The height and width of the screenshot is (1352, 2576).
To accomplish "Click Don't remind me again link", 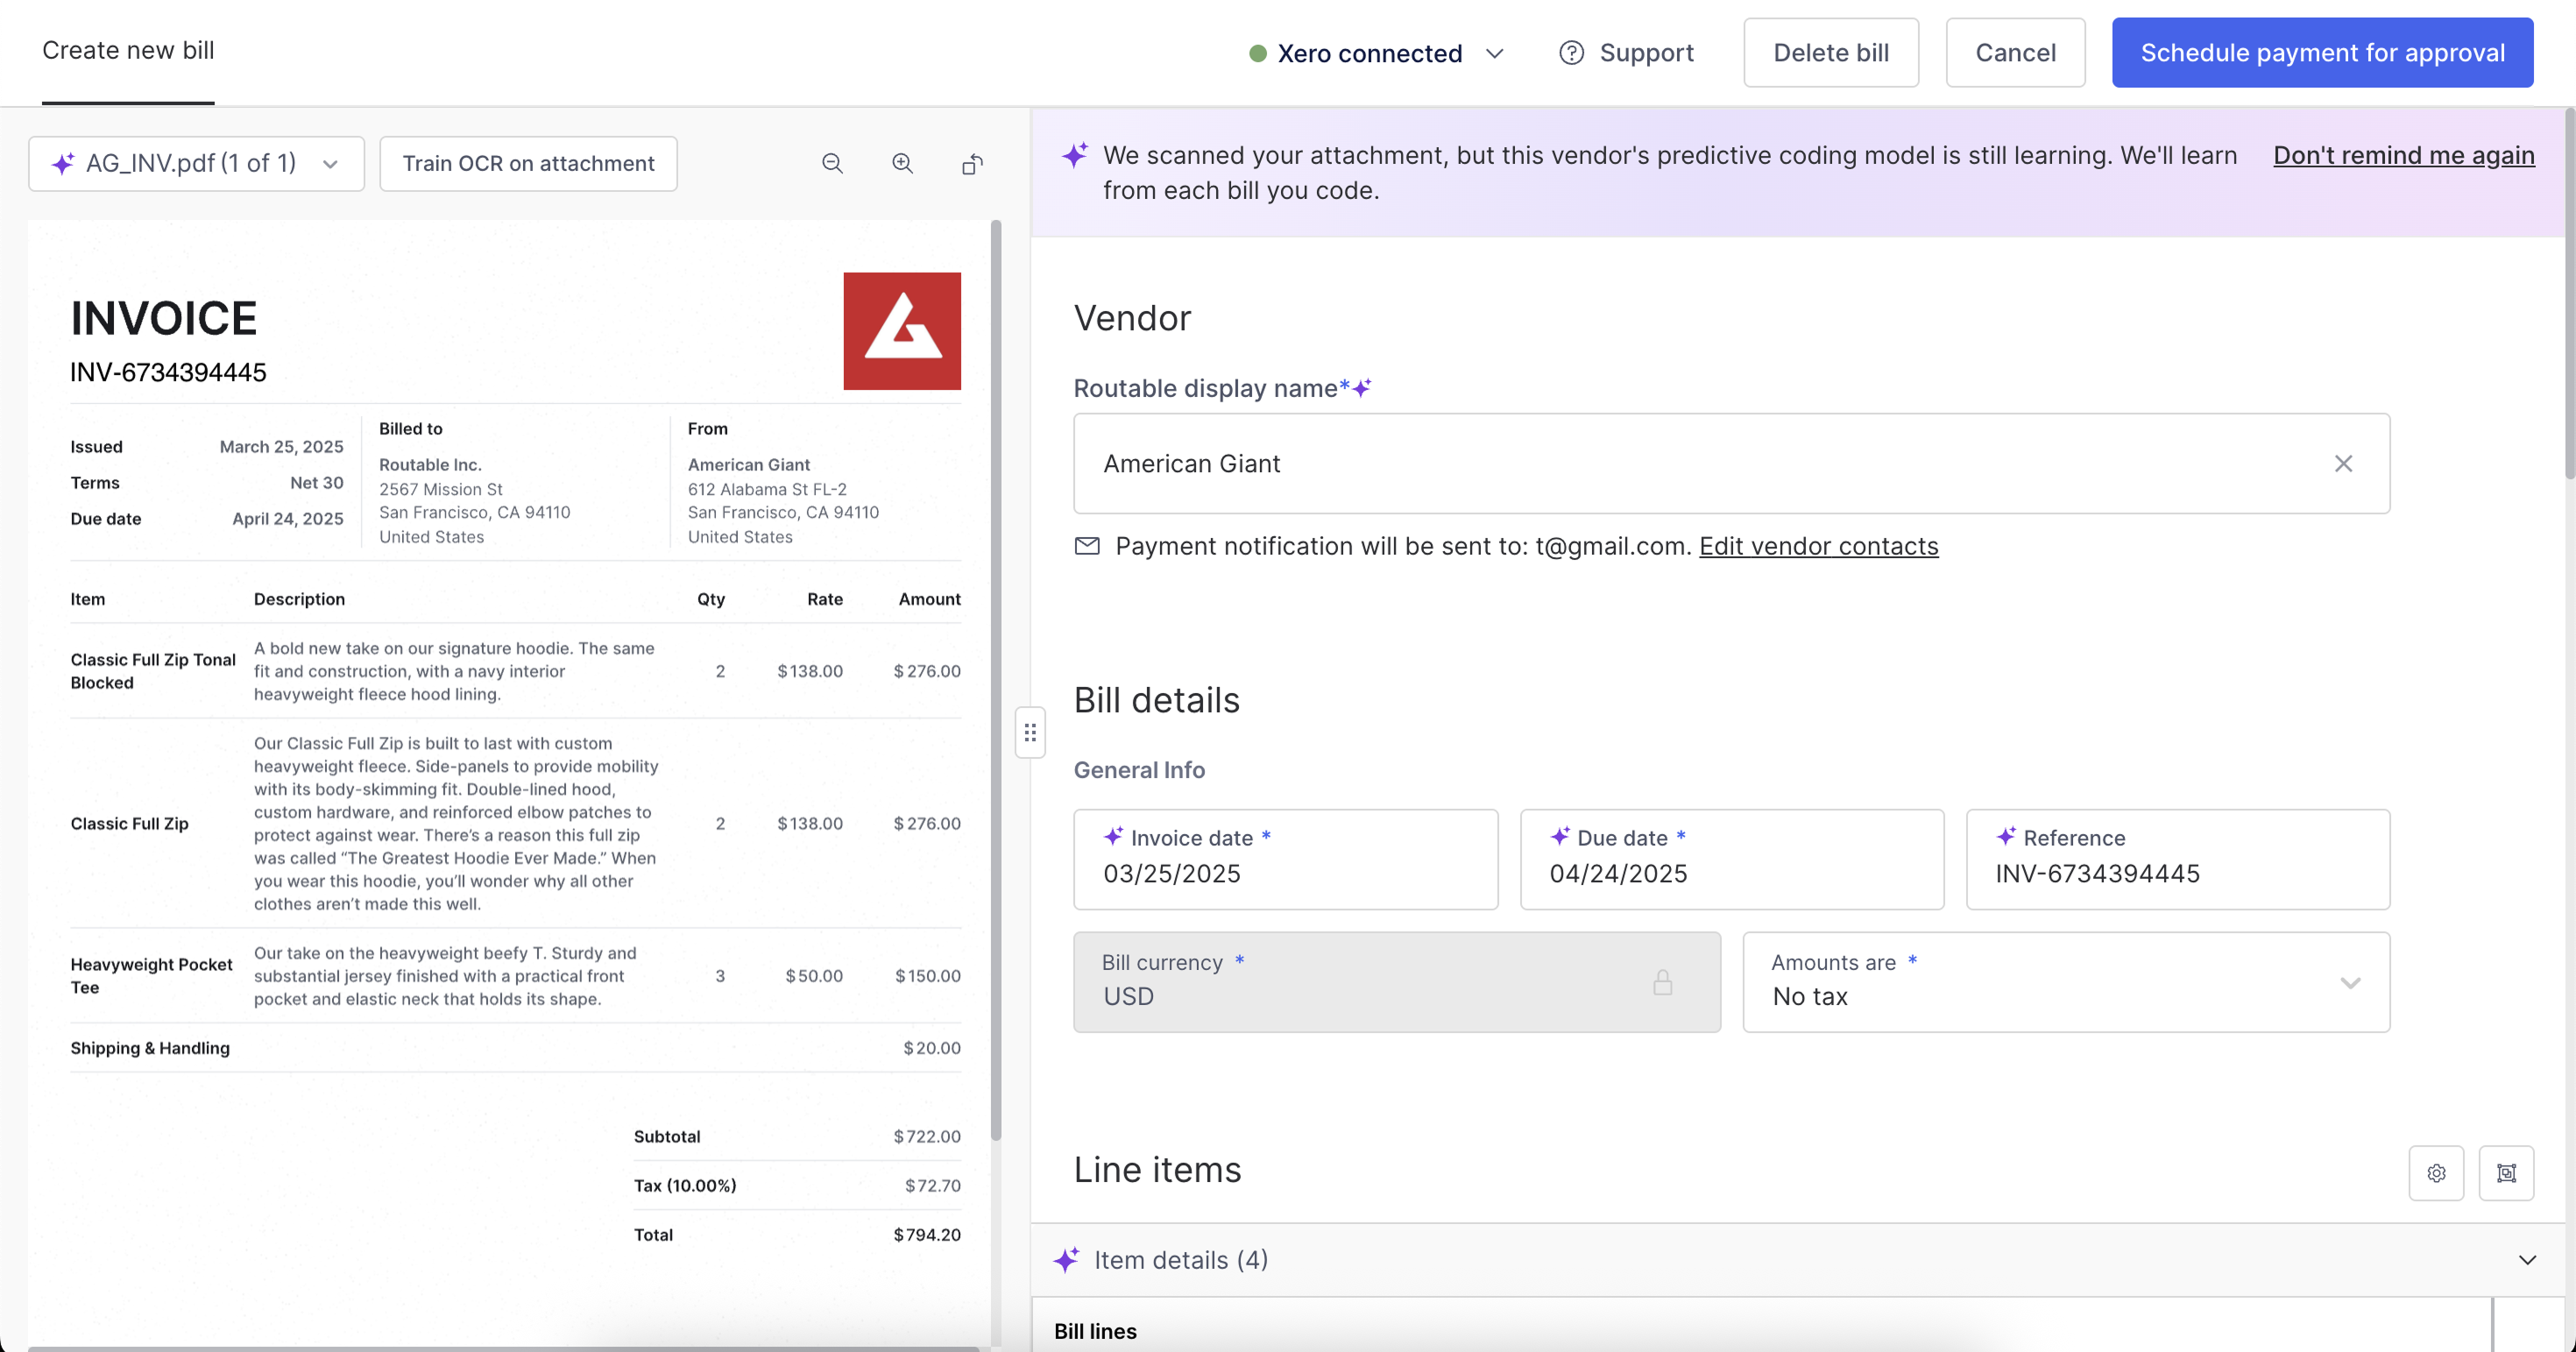I will (x=2404, y=155).
